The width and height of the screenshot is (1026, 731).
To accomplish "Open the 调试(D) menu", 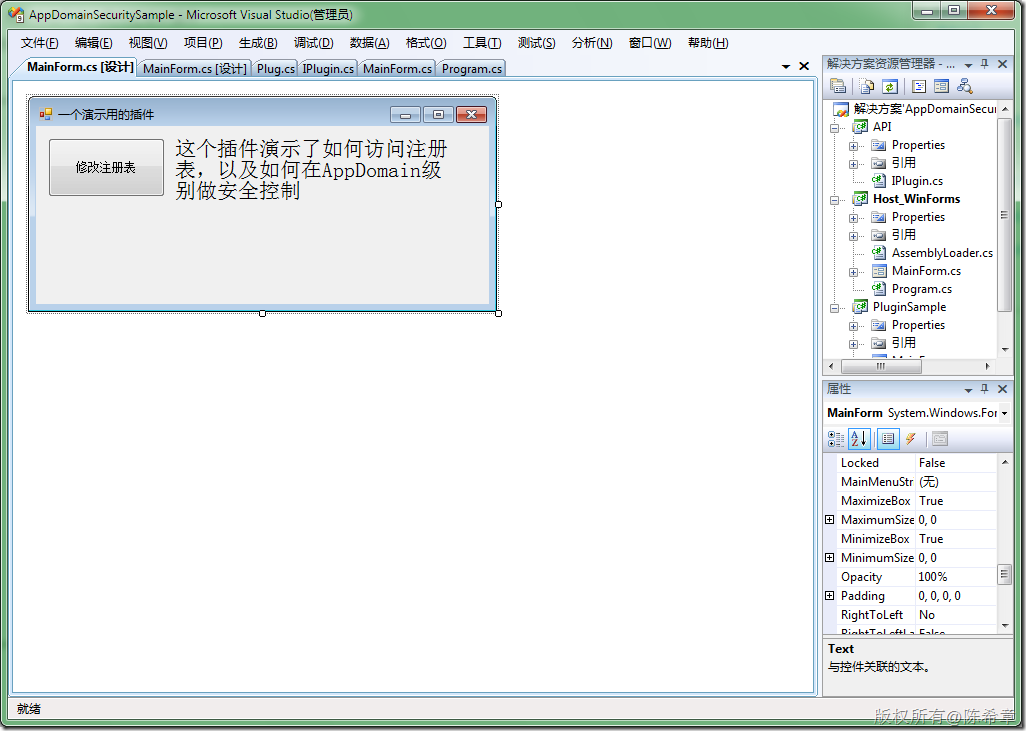I will pyautogui.click(x=313, y=43).
